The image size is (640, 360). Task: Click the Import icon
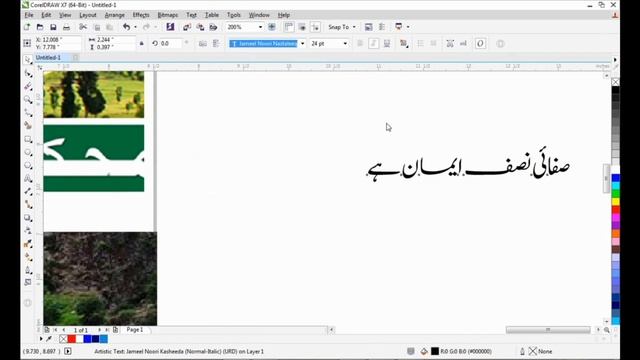pos(187,27)
